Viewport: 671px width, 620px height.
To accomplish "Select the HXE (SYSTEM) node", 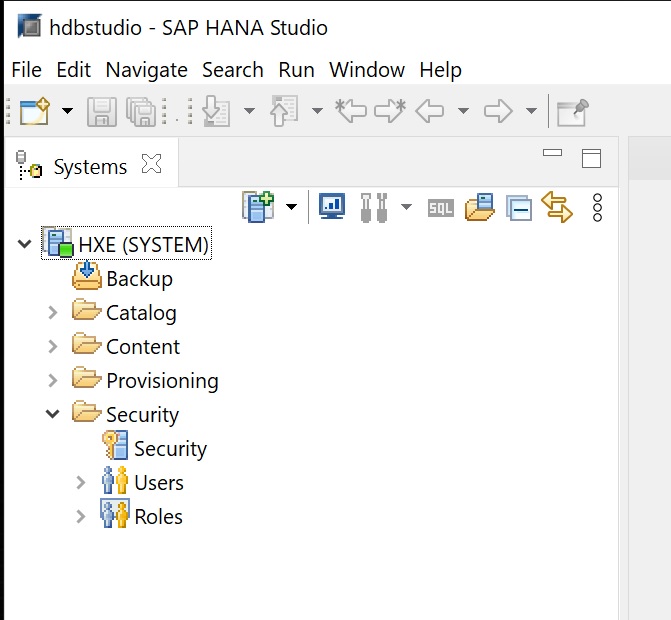I will (x=143, y=244).
